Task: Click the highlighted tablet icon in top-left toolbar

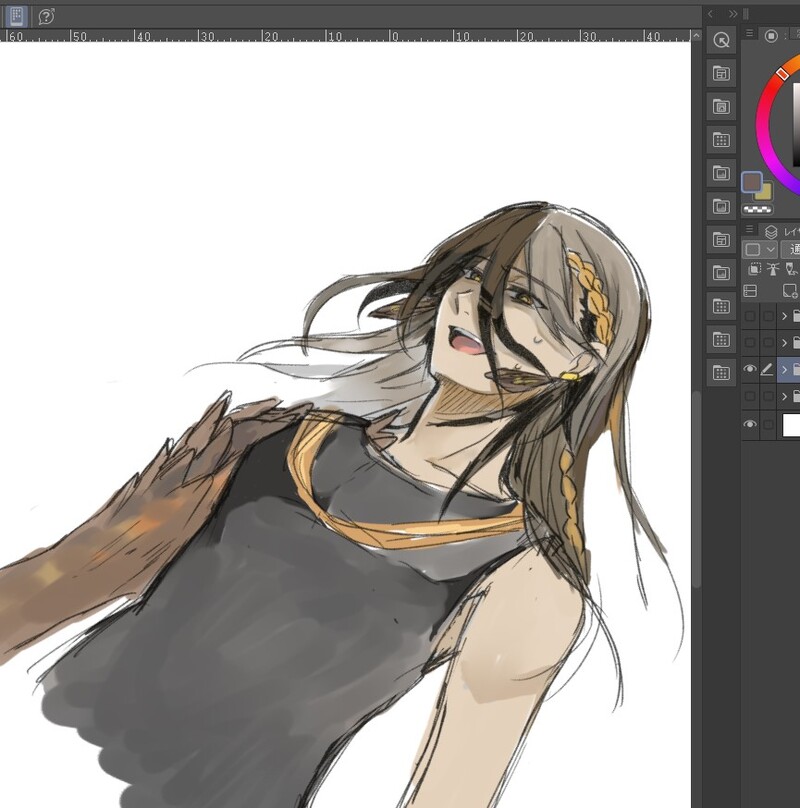Action: [16, 16]
